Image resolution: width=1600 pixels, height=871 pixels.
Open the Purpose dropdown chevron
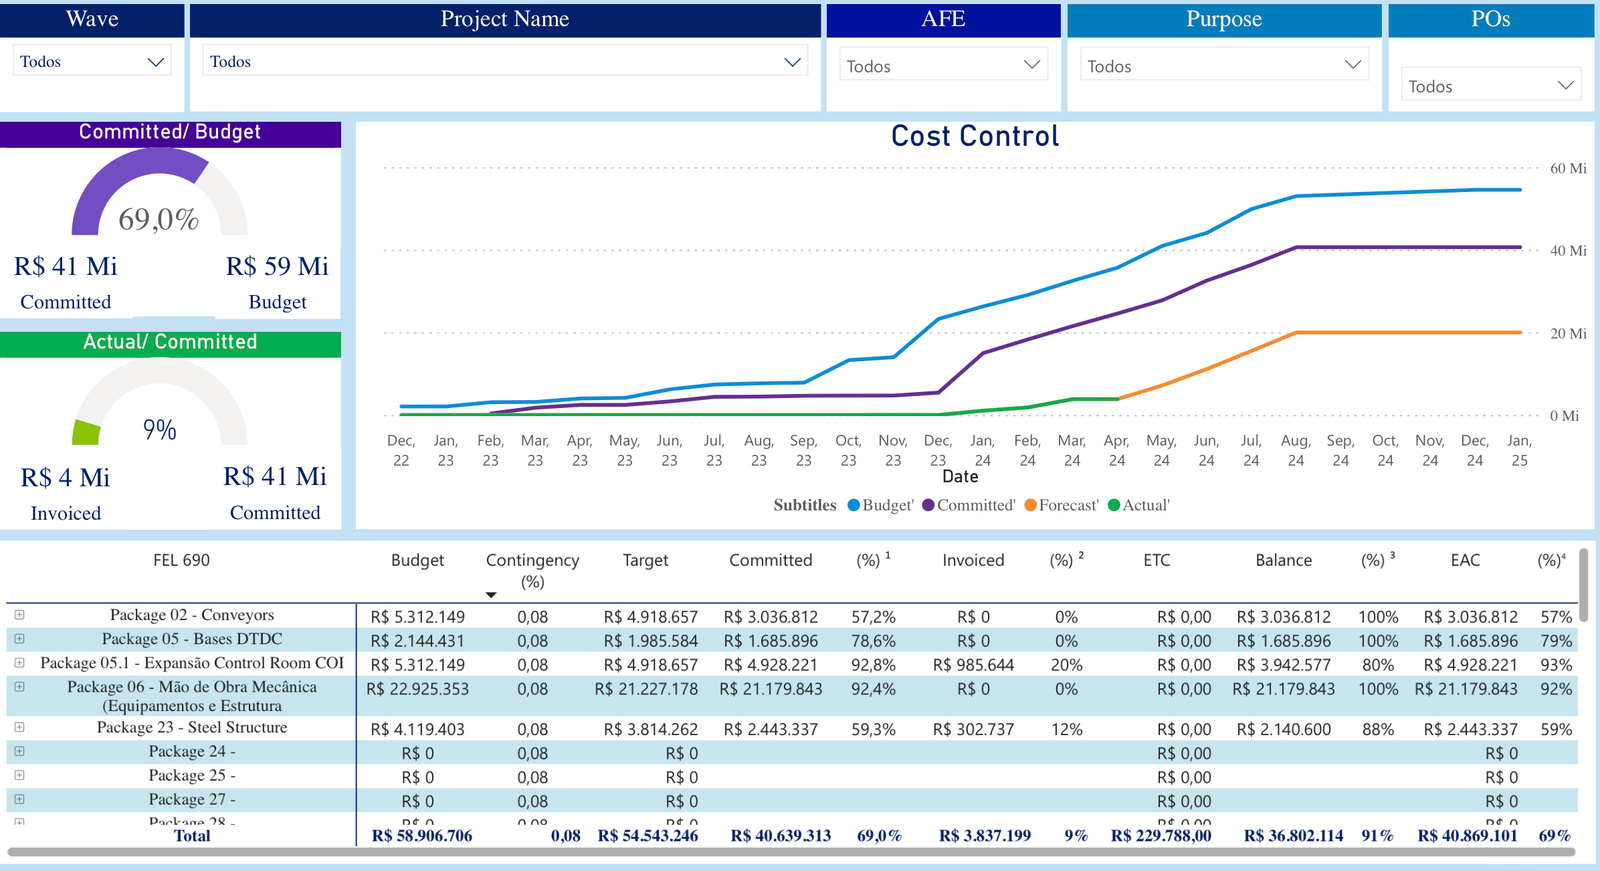1353,65
